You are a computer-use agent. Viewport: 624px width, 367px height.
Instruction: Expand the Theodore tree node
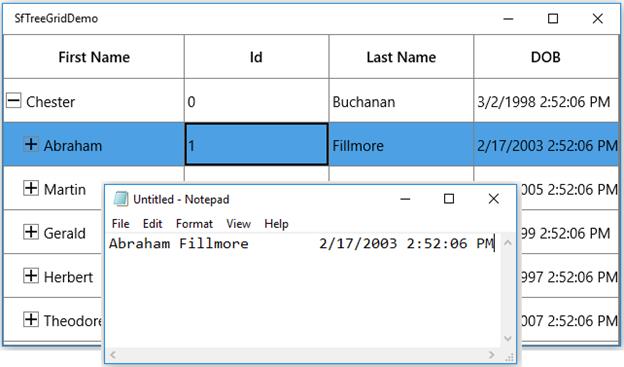(31, 319)
